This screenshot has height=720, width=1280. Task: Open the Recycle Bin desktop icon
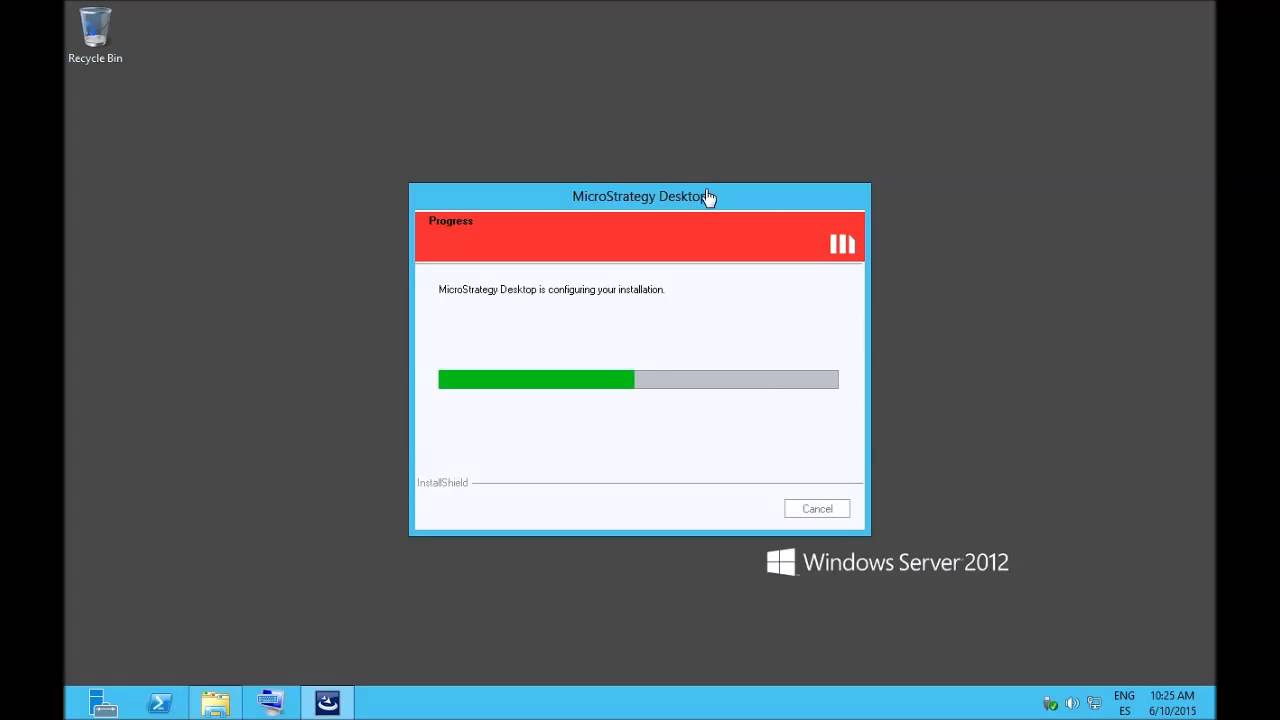[95, 36]
